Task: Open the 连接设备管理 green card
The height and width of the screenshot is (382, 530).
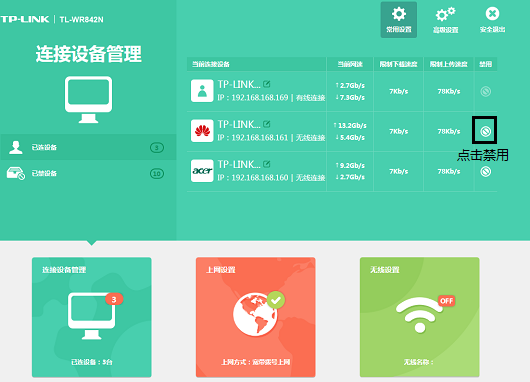Action: [x=92, y=317]
